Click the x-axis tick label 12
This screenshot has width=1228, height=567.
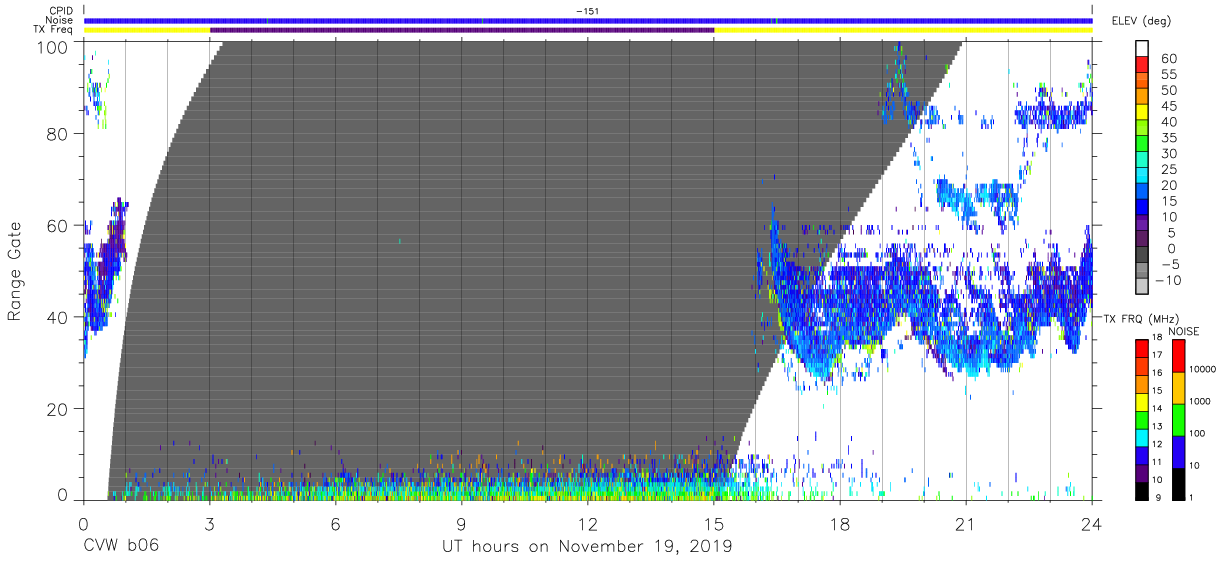(x=587, y=525)
